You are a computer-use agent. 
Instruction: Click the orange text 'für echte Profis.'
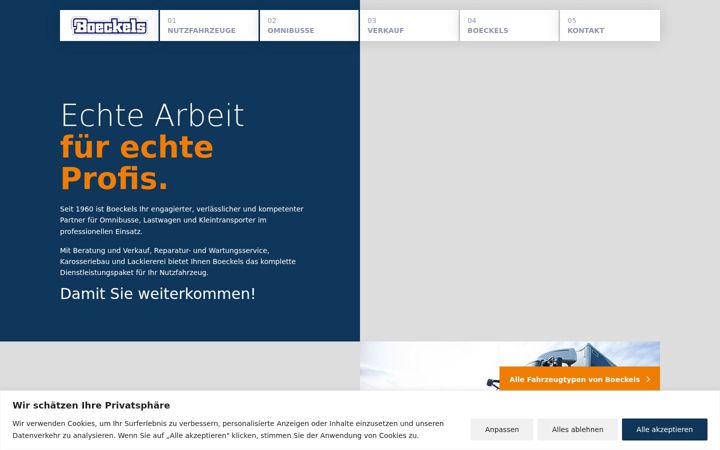point(137,163)
